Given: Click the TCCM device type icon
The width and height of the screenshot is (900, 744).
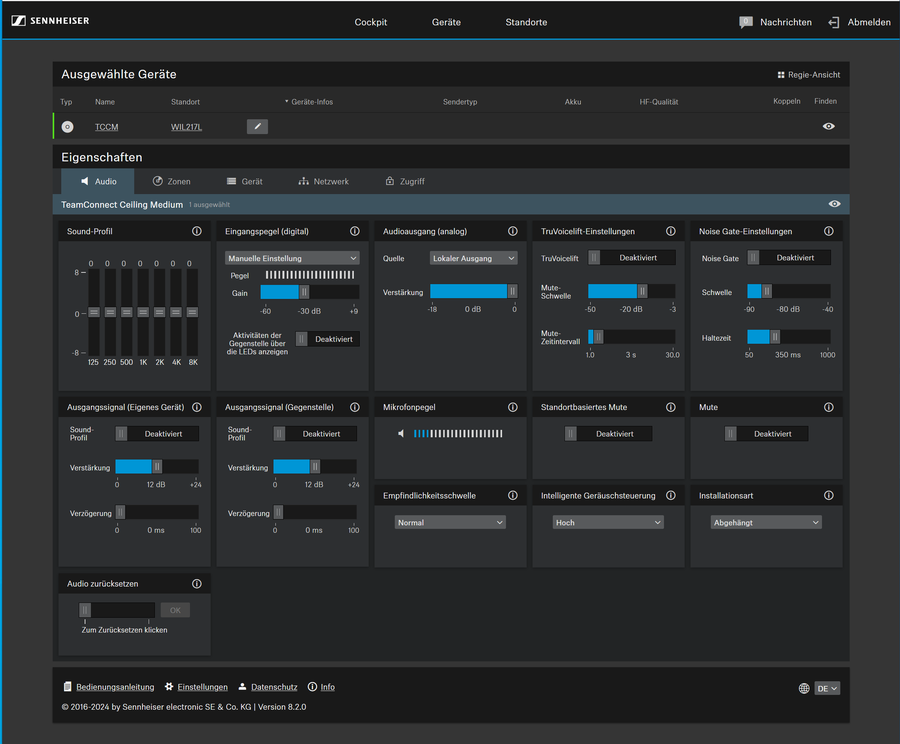Looking at the screenshot, I should 68,127.
